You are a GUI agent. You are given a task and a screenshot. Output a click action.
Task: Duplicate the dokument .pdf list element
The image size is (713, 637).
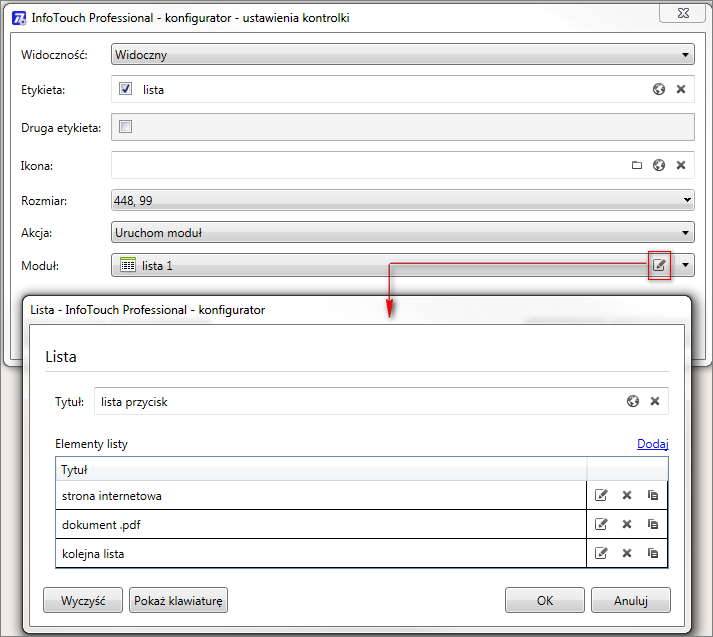(653, 524)
